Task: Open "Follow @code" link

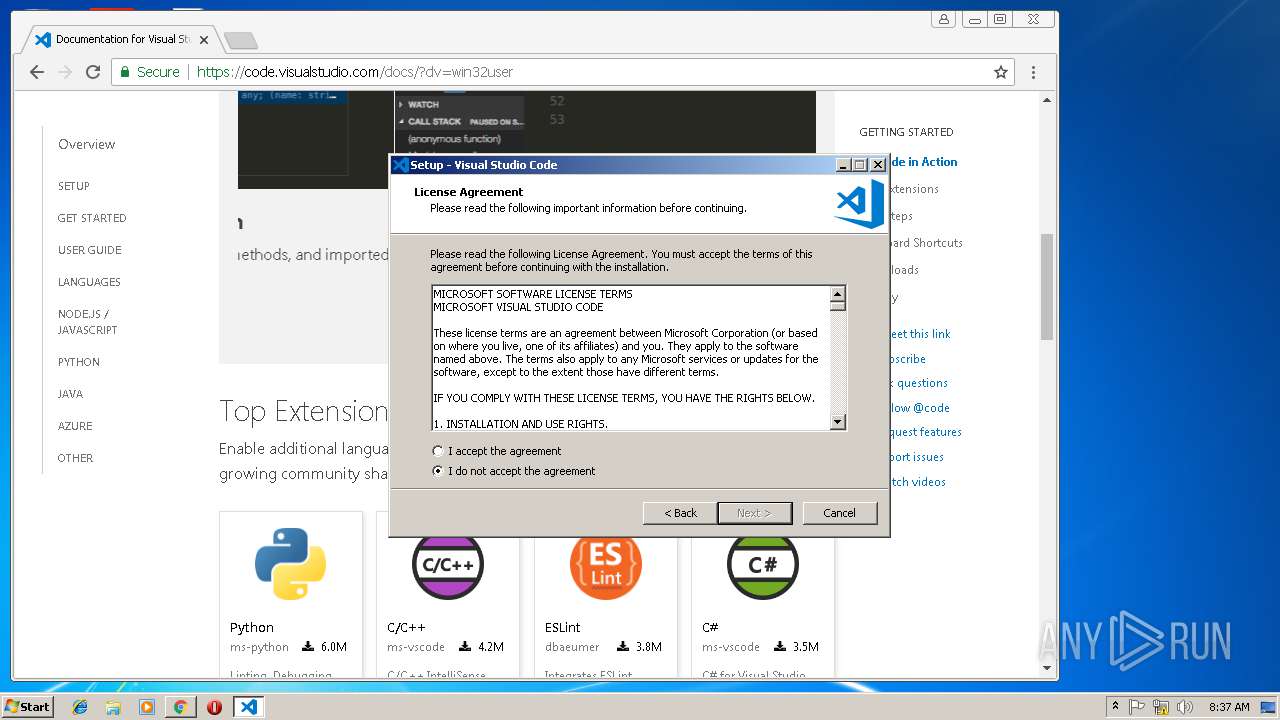Action: tap(920, 408)
